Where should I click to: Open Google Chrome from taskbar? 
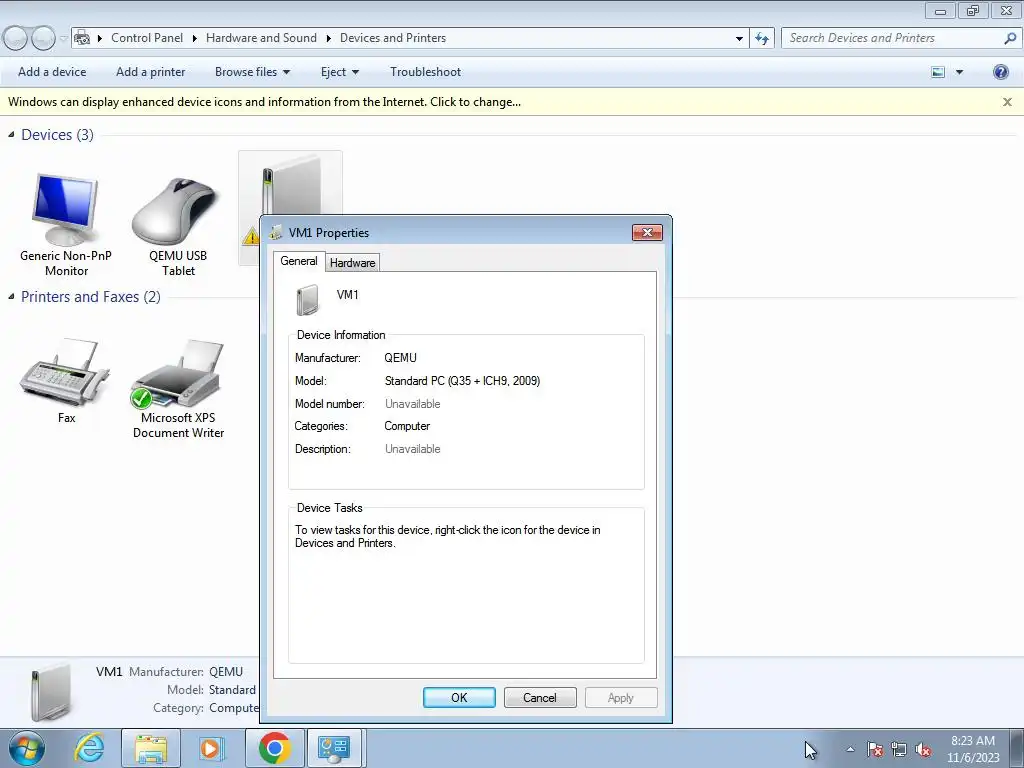tap(274, 748)
